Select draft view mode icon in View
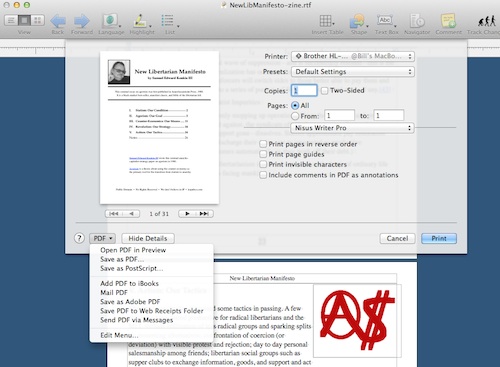 (11, 21)
